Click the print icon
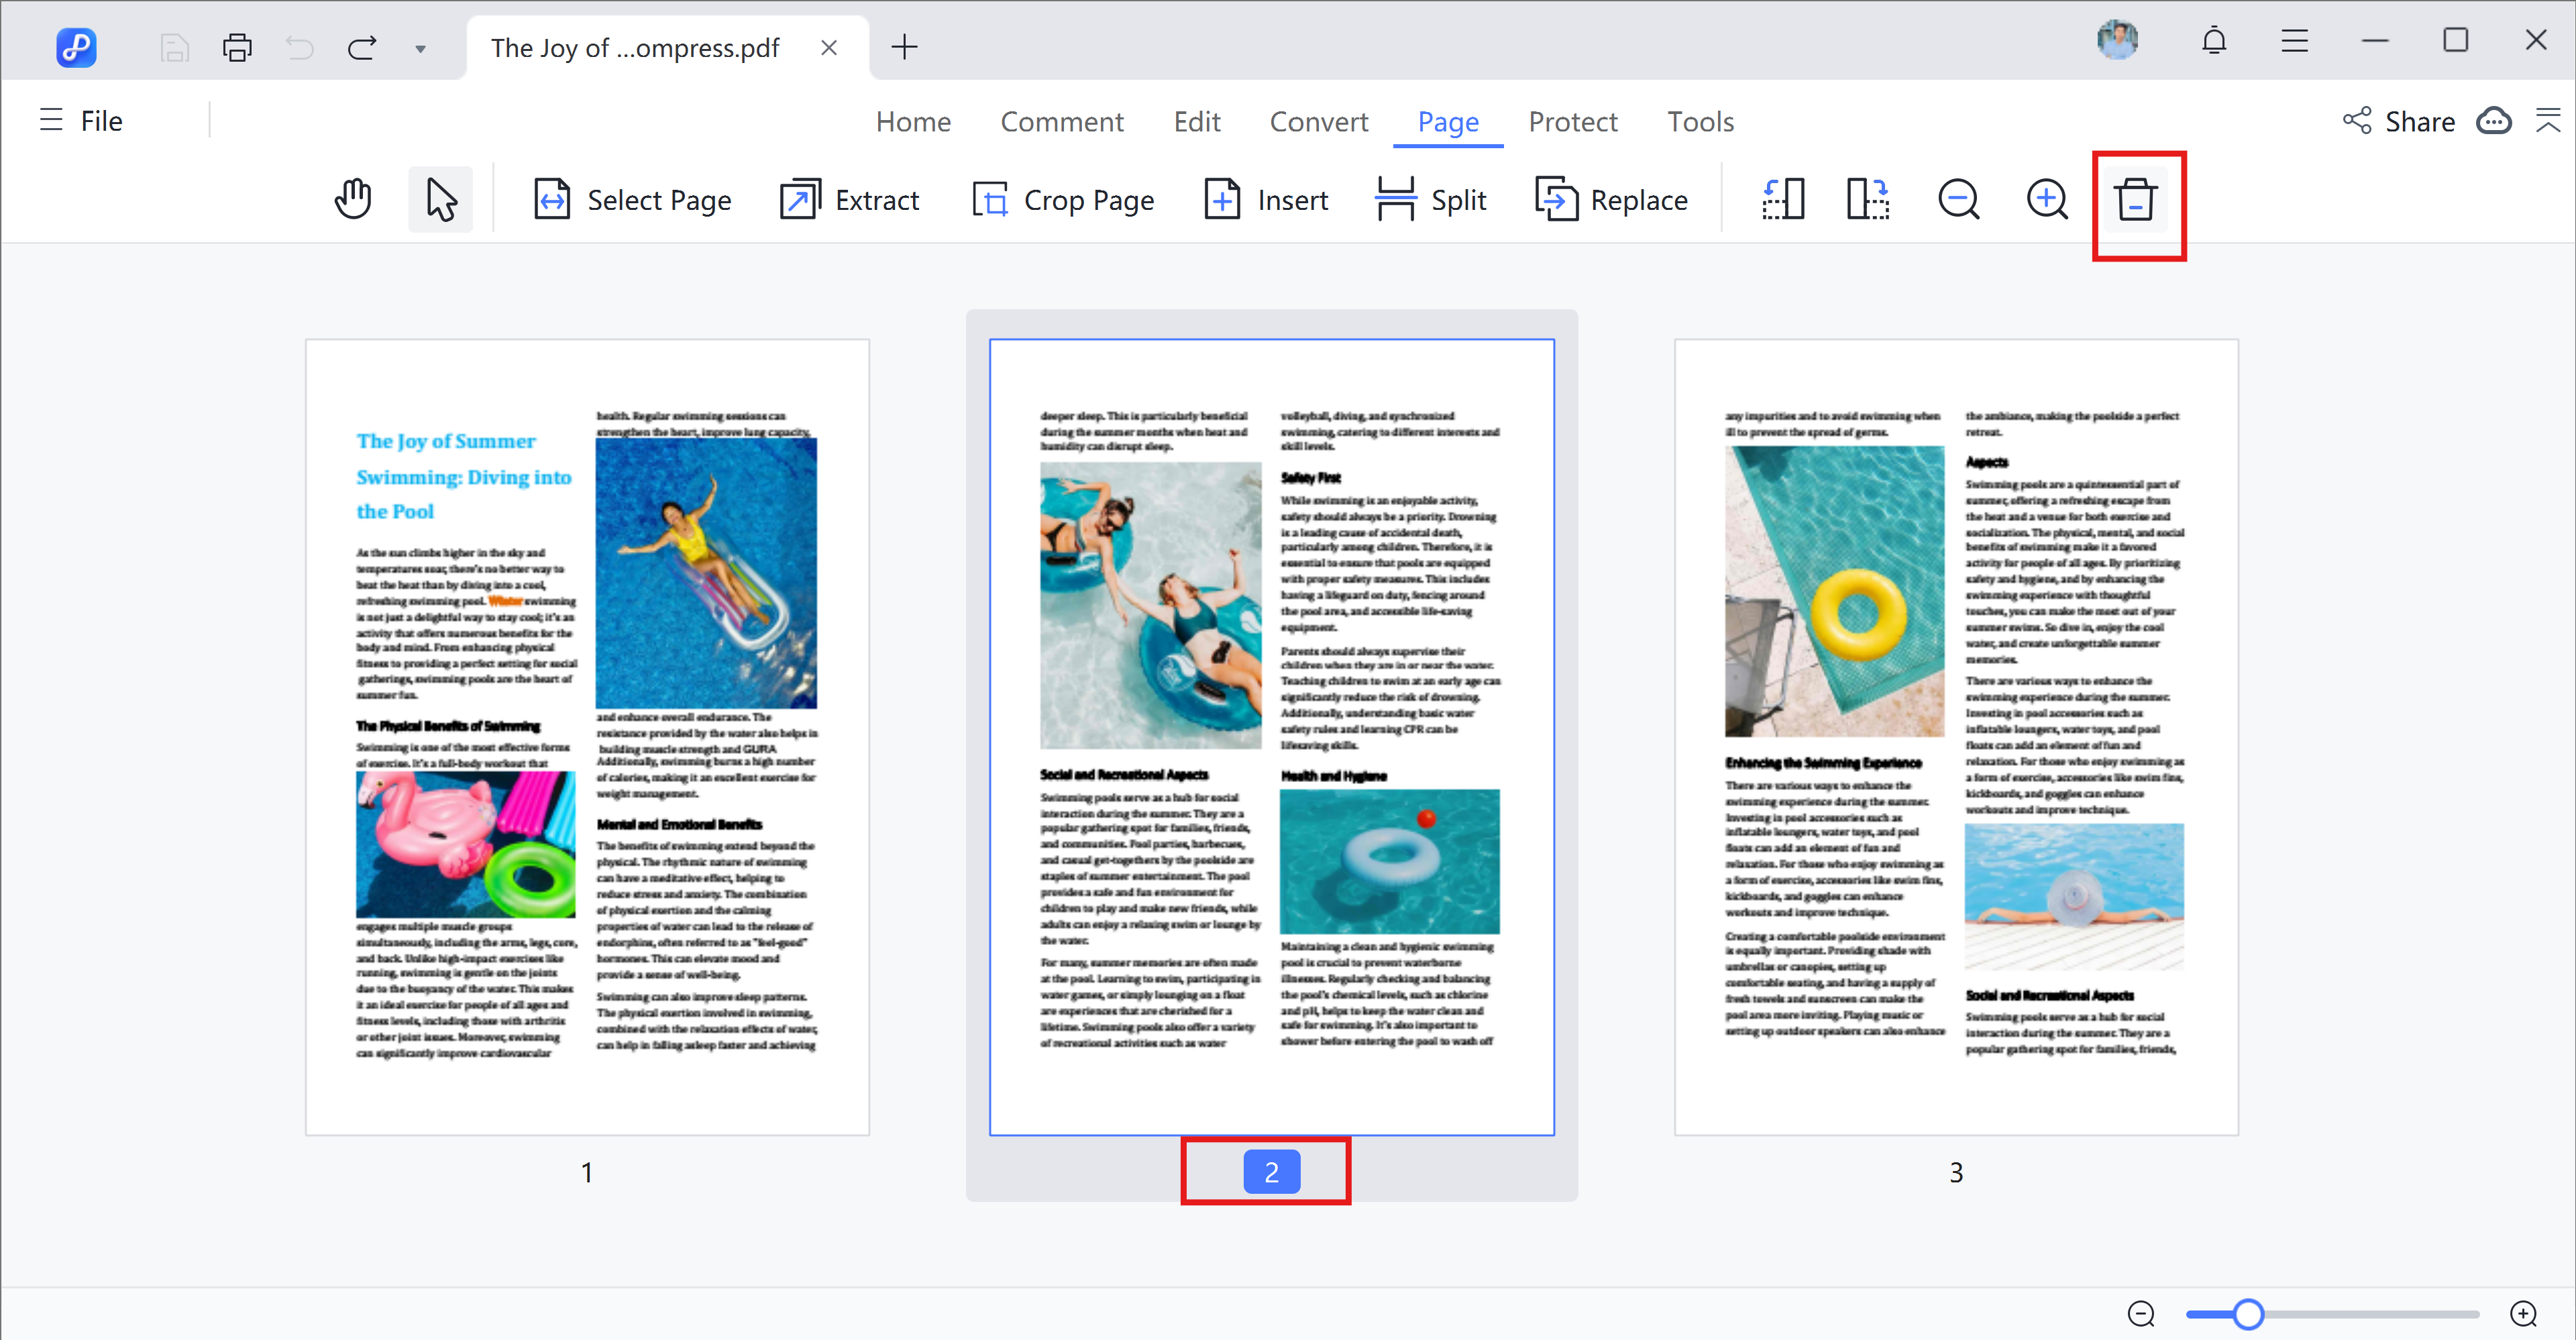 pos(237,47)
